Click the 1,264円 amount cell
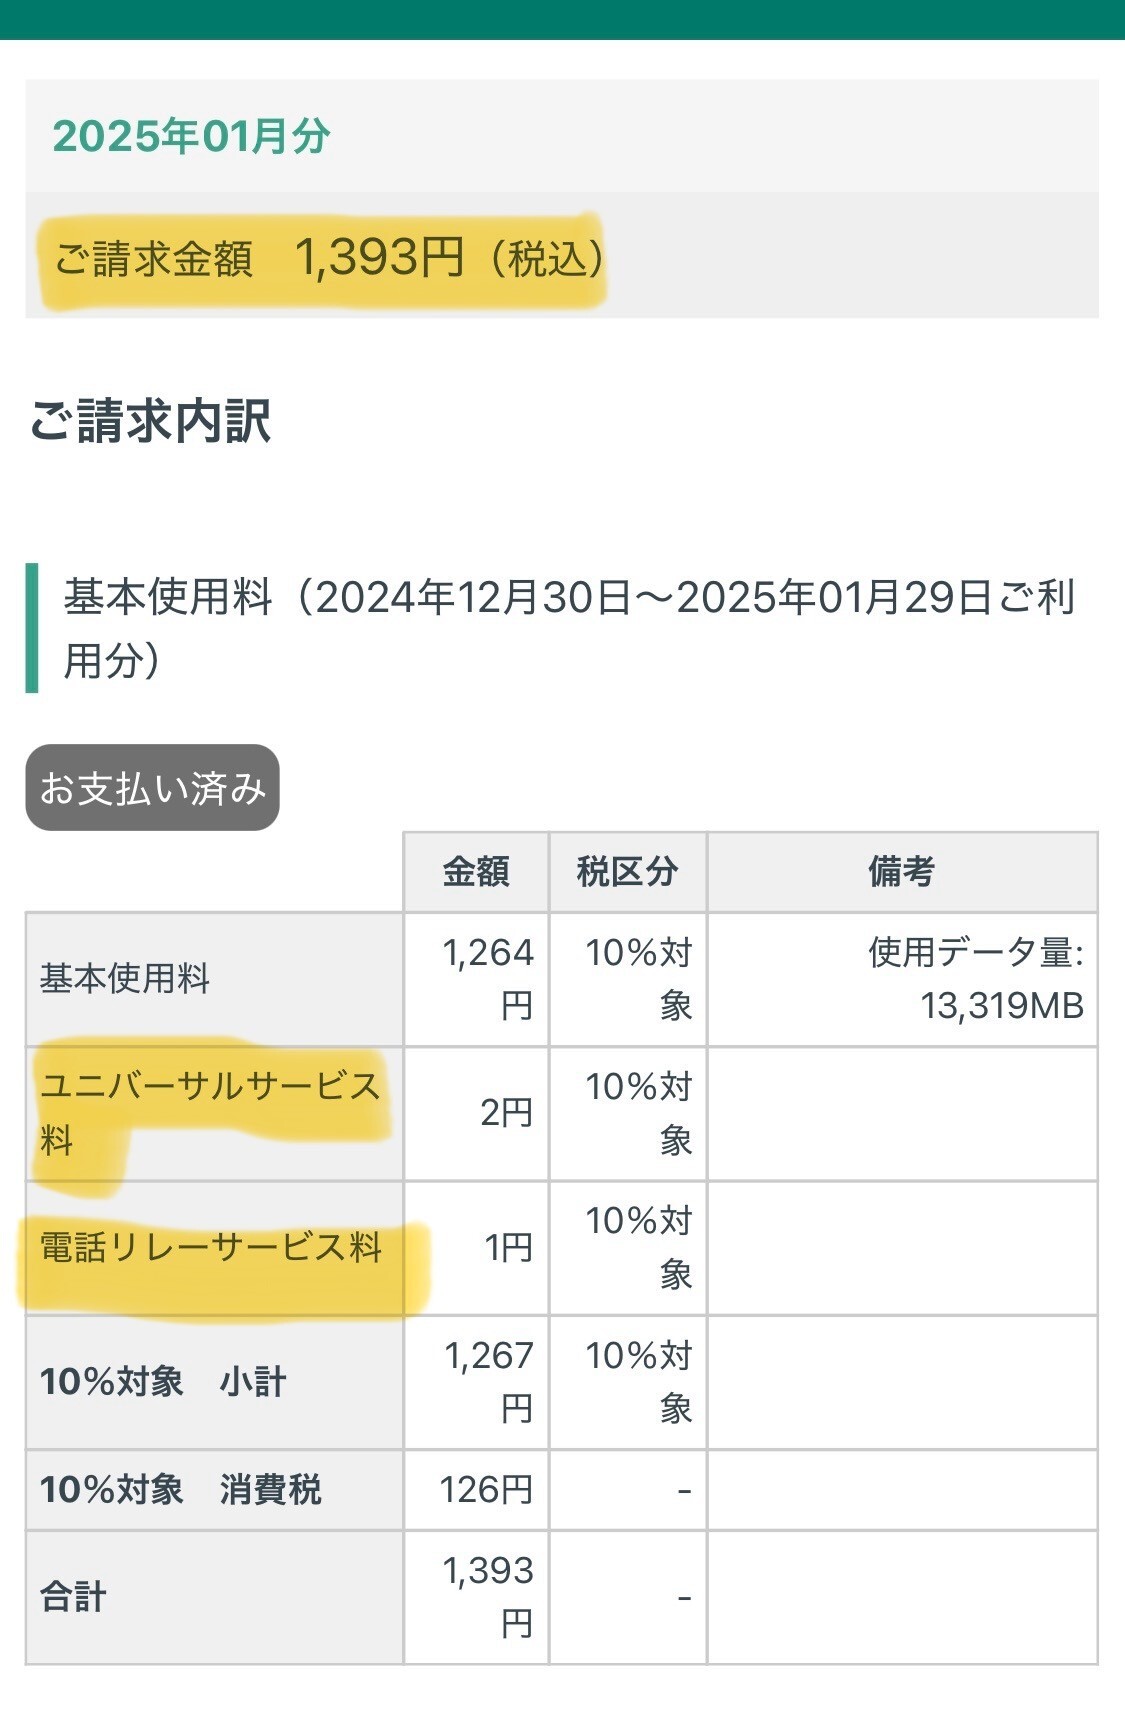The height and width of the screenshot is (1723, 1125). point(487,978)
